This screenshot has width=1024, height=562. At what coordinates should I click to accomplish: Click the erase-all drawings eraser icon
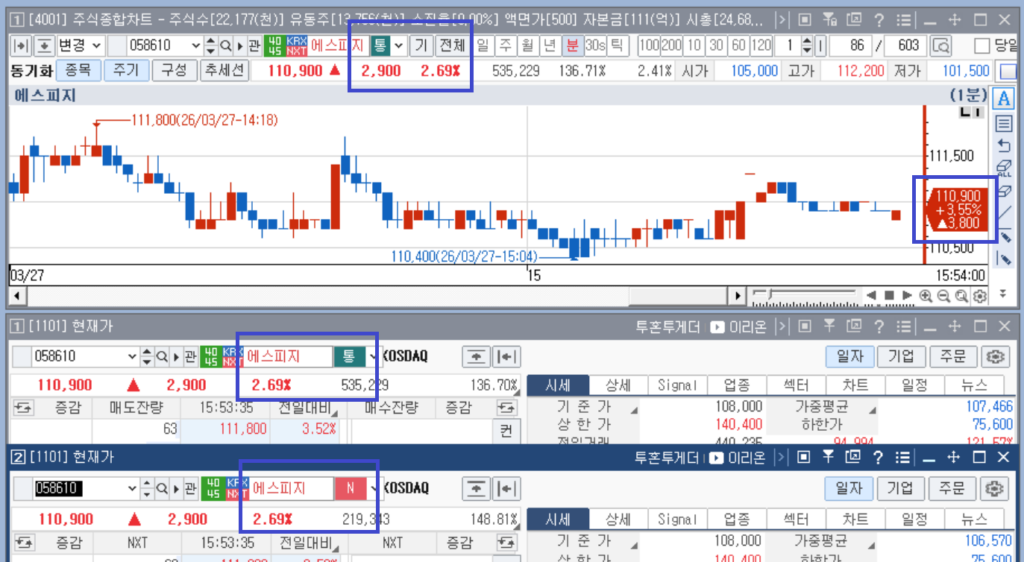click(1004, 167)
